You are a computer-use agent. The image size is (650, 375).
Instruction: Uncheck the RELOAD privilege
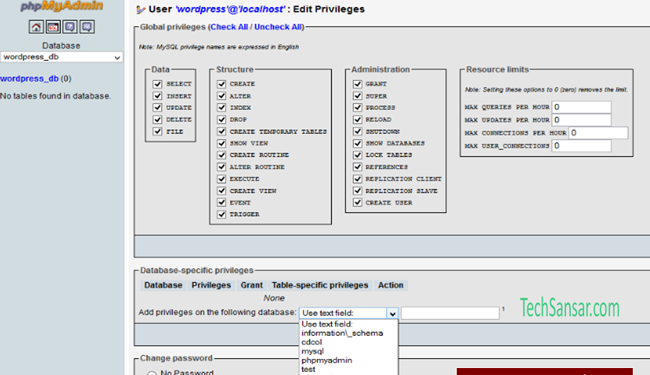(x=357, y=119)
